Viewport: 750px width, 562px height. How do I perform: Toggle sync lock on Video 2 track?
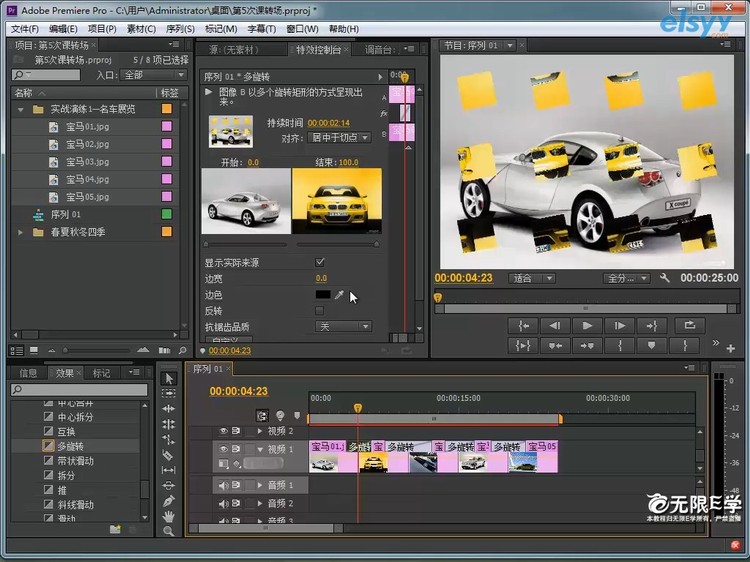coord(236,431)
